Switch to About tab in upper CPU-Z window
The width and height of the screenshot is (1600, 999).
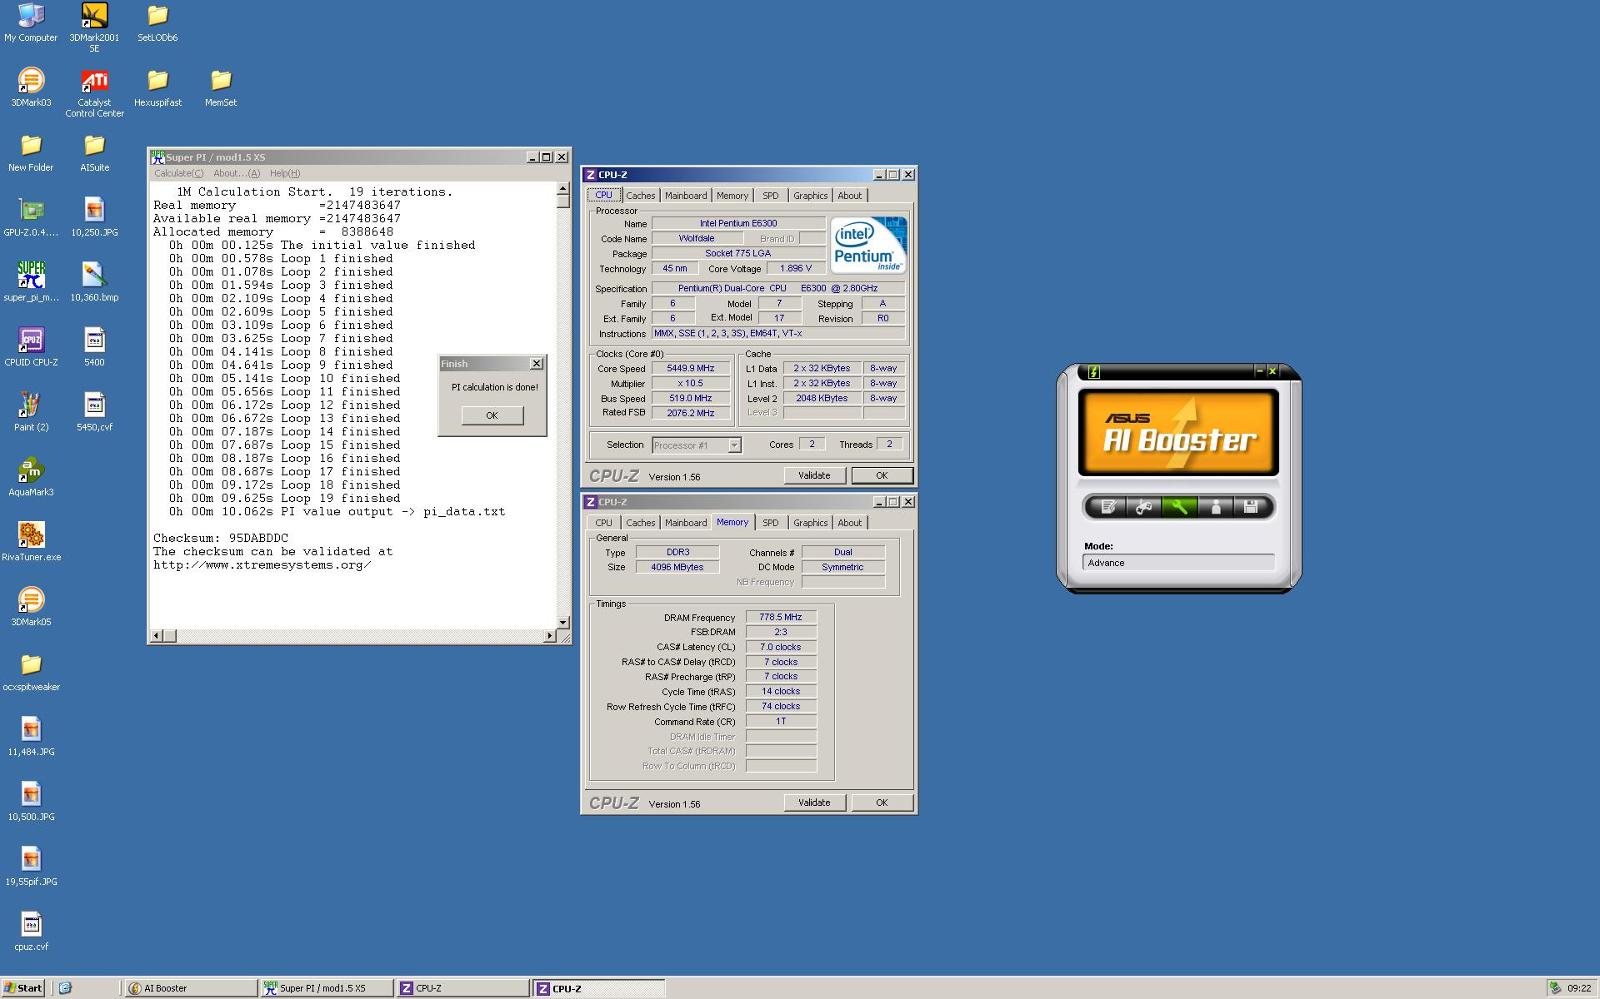coord(850,196)
